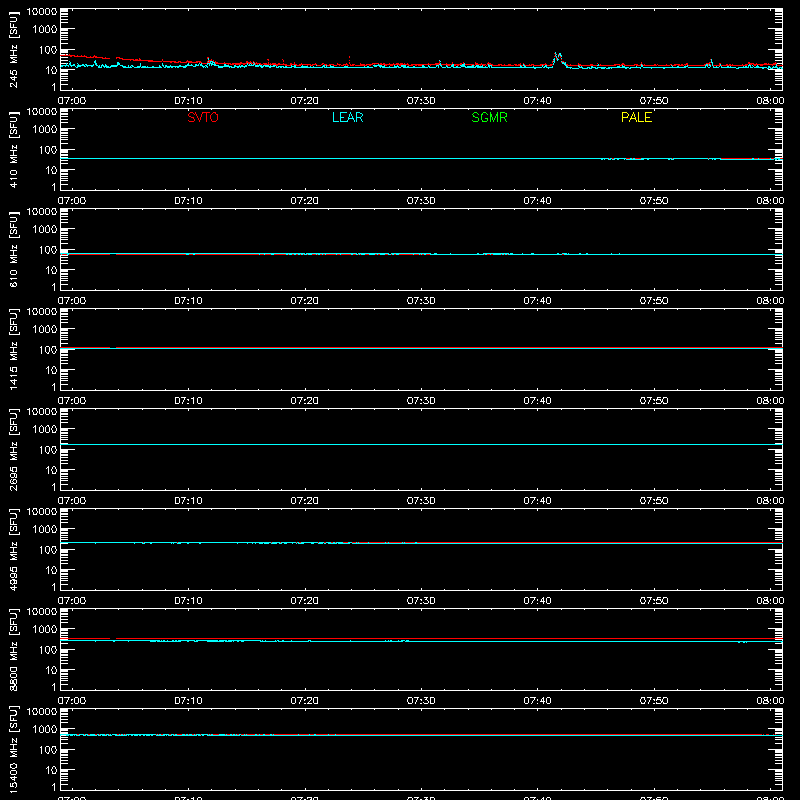Viewport: 800px width, 800px height.
Task: Click the 07:40 time label below 2695 MHz plot
Action: tap(537, 501)
